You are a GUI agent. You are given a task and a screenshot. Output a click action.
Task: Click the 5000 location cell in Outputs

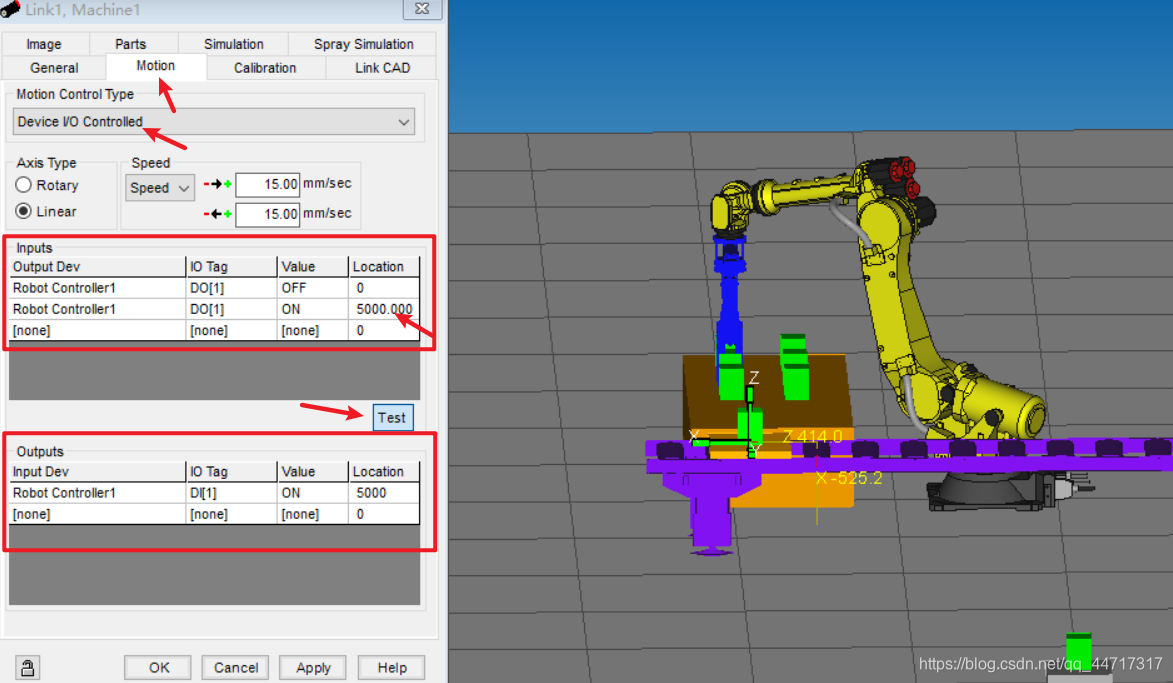[384, 493]
